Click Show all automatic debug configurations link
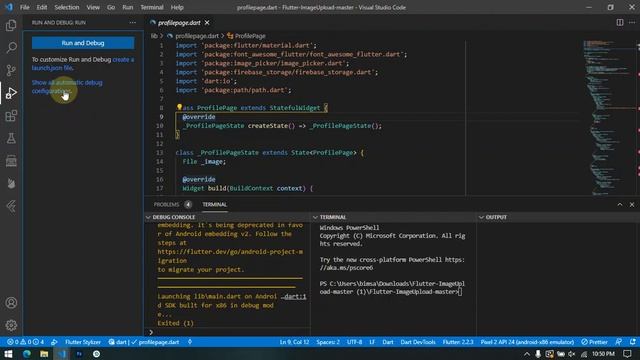 point(67,87)
